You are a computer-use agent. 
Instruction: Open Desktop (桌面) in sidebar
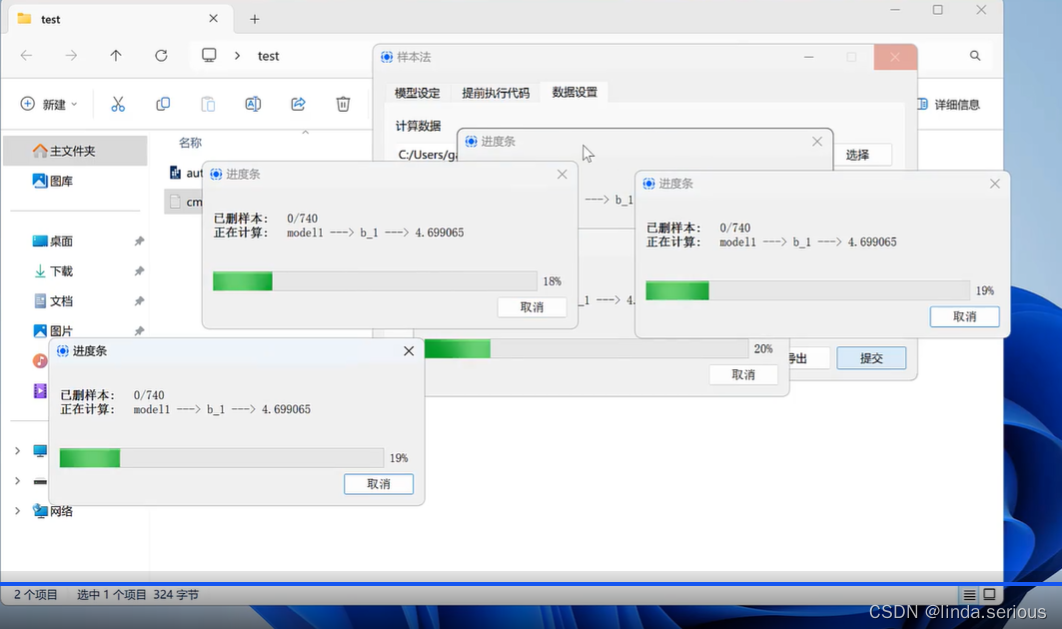click(x=54, y=241)
